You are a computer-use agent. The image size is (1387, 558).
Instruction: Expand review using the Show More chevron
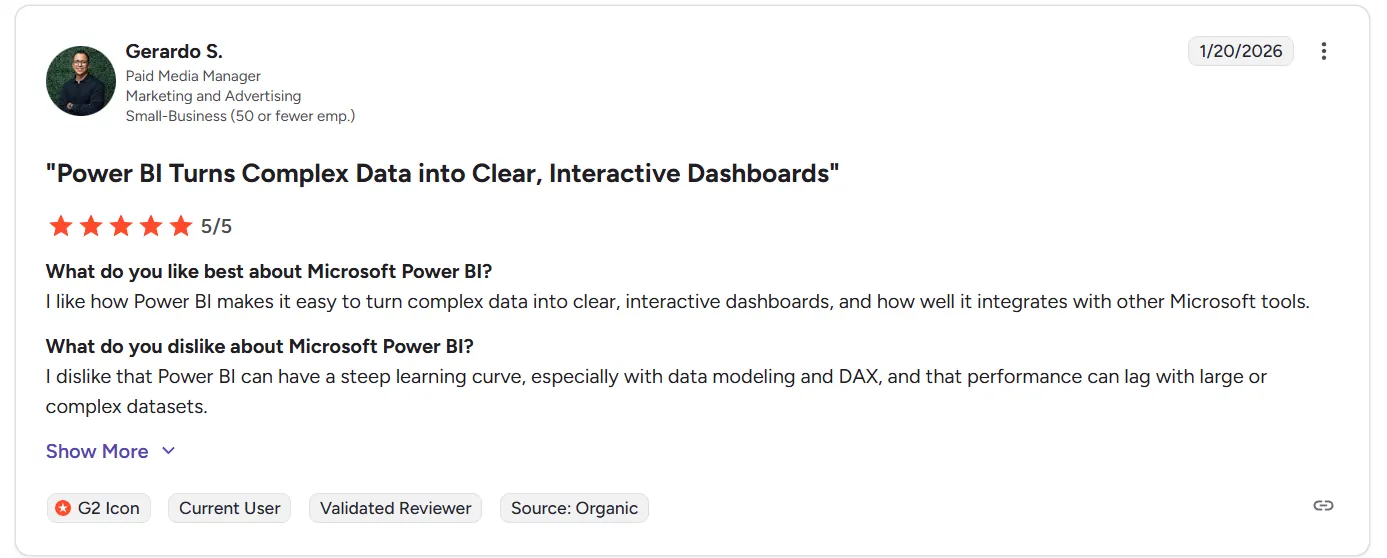pyautogui.click(x=169, y=451)
